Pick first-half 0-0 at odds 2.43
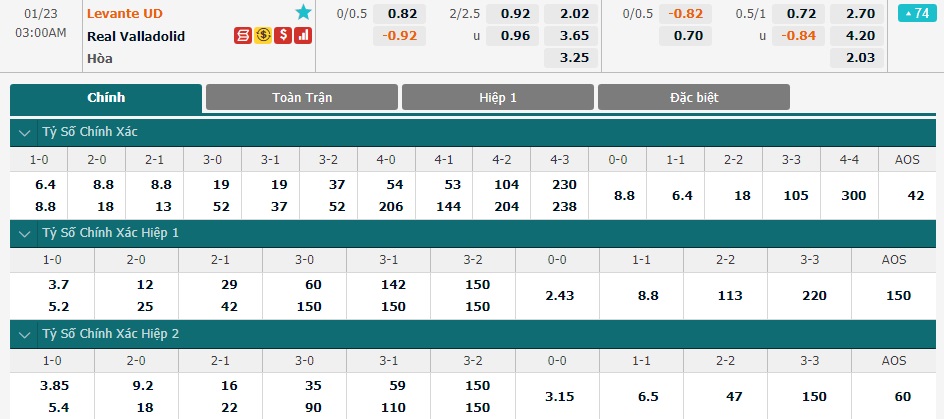 coord(557,296)
